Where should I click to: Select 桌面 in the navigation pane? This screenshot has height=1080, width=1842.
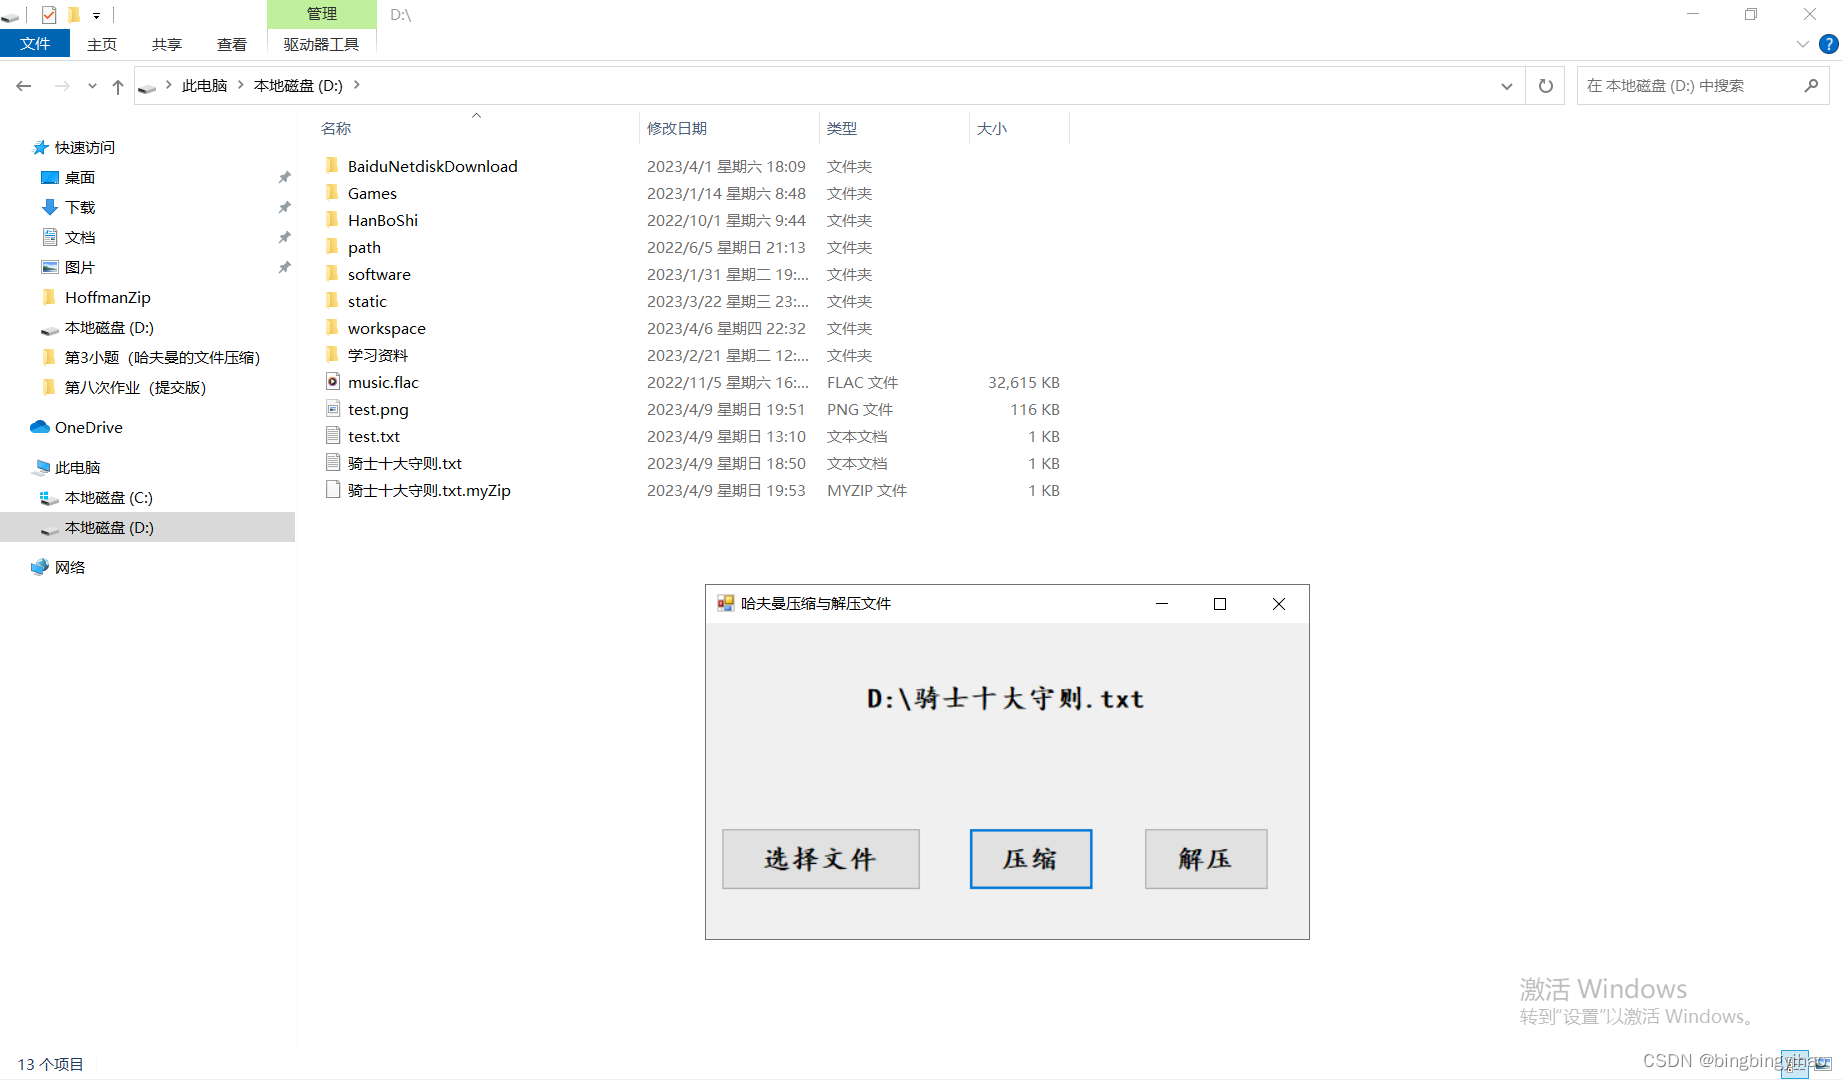(x=80, y=177)
